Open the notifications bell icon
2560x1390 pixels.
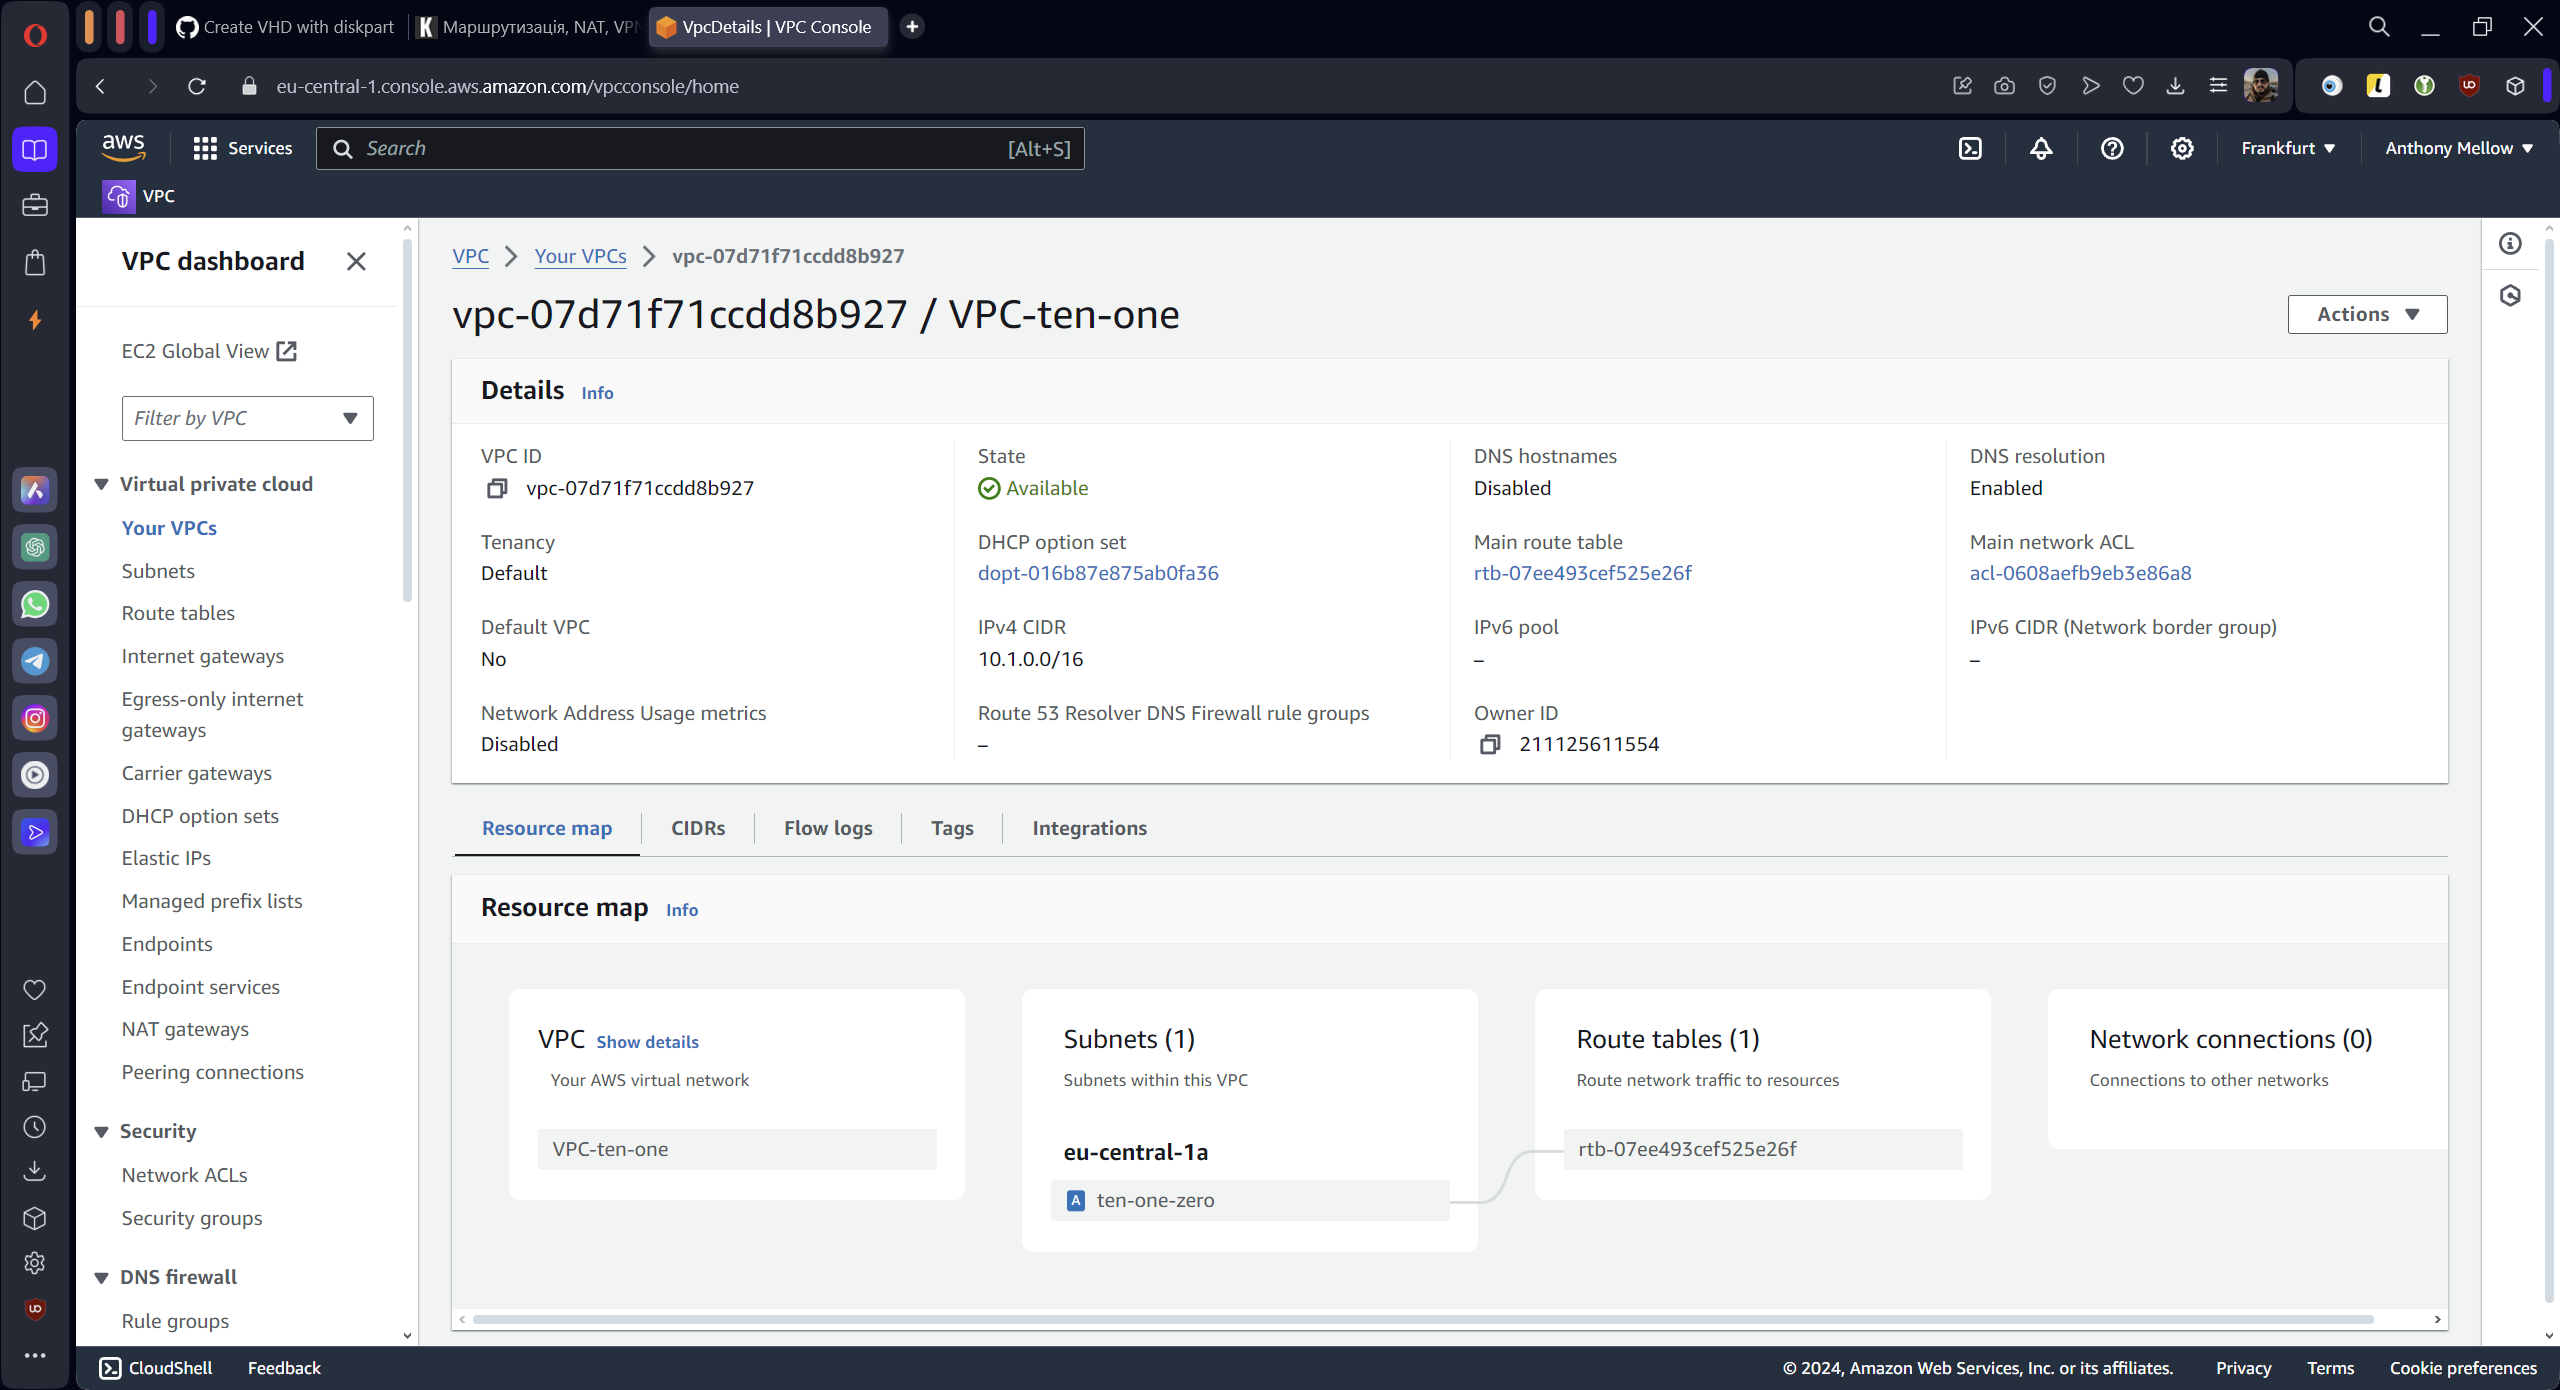coord(2041,148)
